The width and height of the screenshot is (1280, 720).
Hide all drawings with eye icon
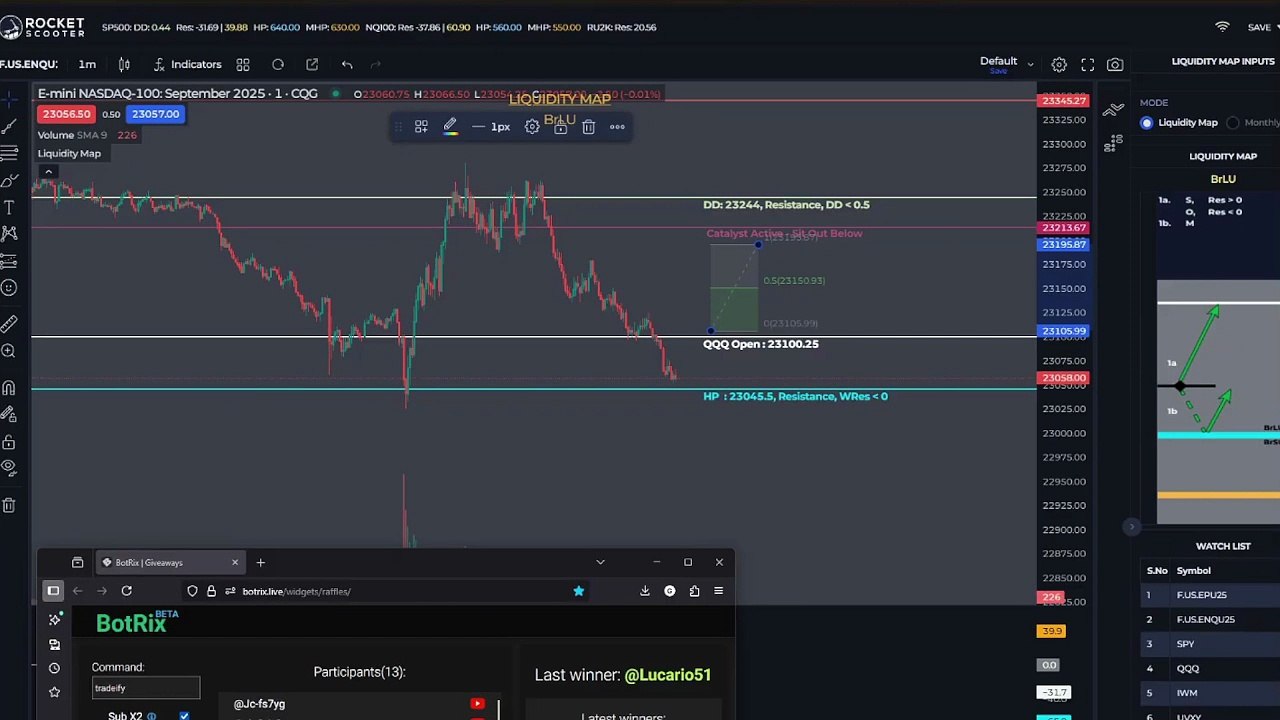click(x=9, y=467)
